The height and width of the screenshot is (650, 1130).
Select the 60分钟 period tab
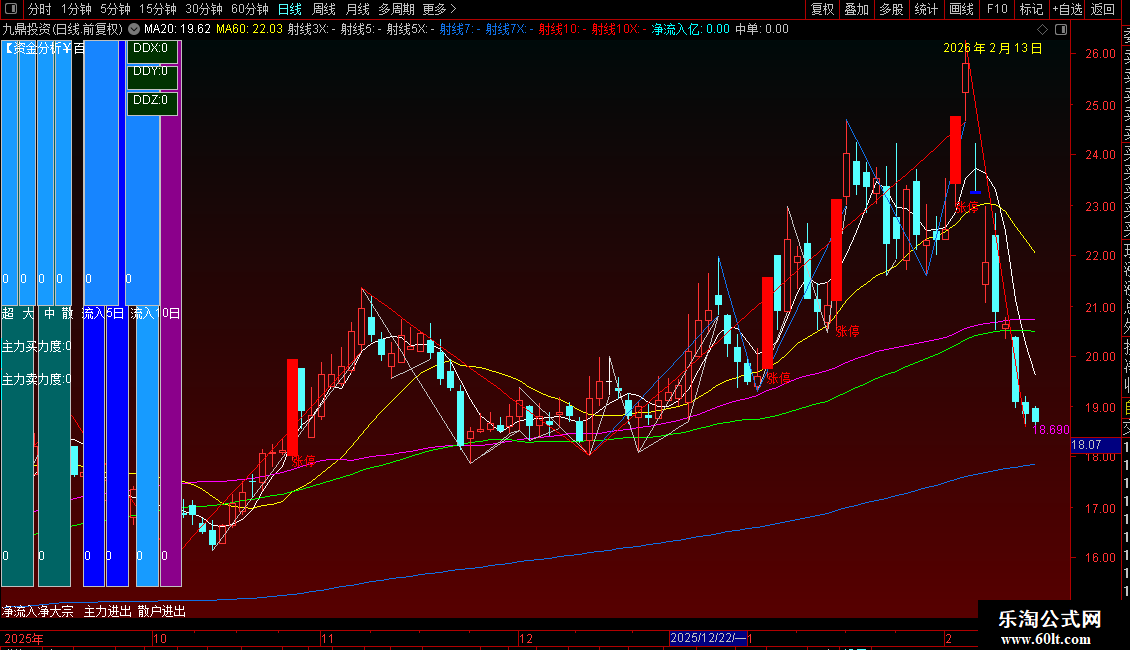pyautogui.click(x=249, y=9)
